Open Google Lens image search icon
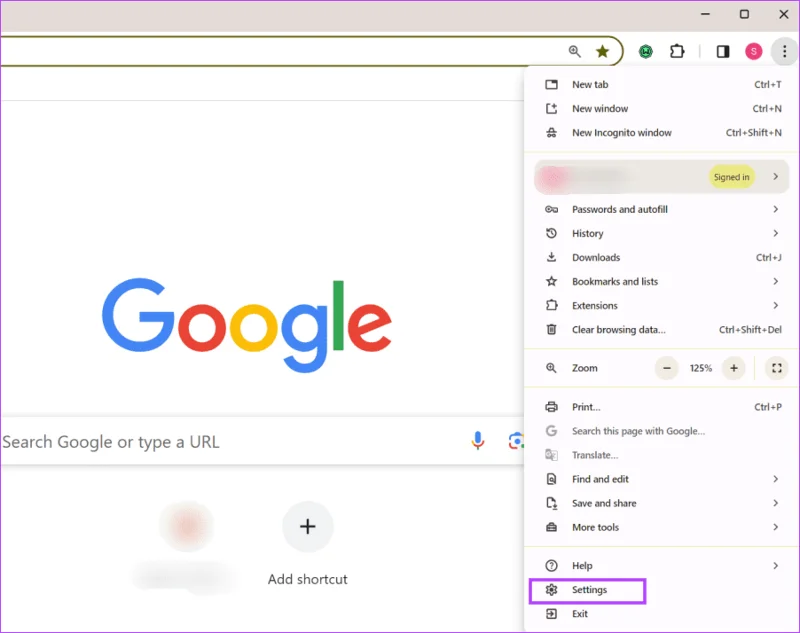This screenshot has width=800, height=633. (516, 441)
